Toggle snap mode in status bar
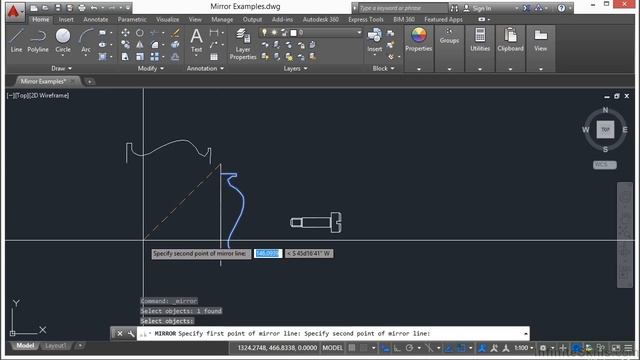The height and width of the screenshot is (360, 640). coord(363,348)
